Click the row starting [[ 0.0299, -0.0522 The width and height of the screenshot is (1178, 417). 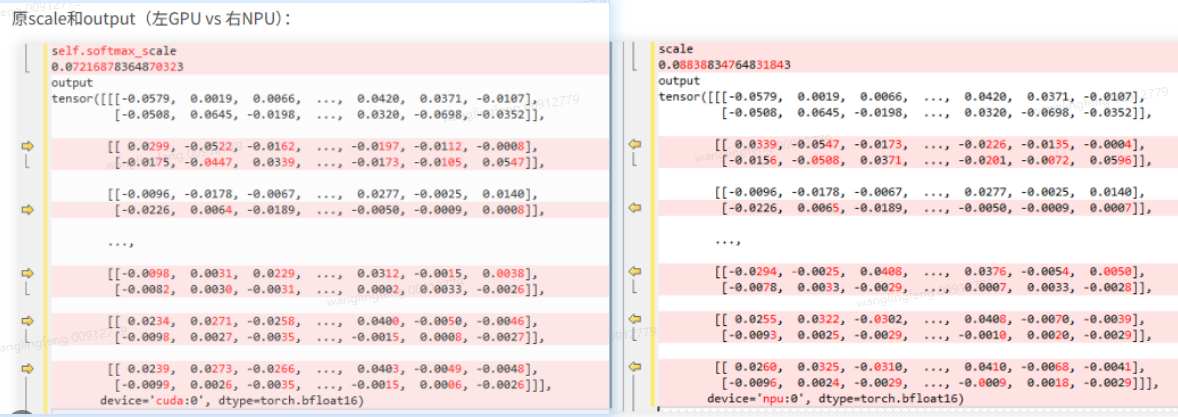(x=322, y=147)
